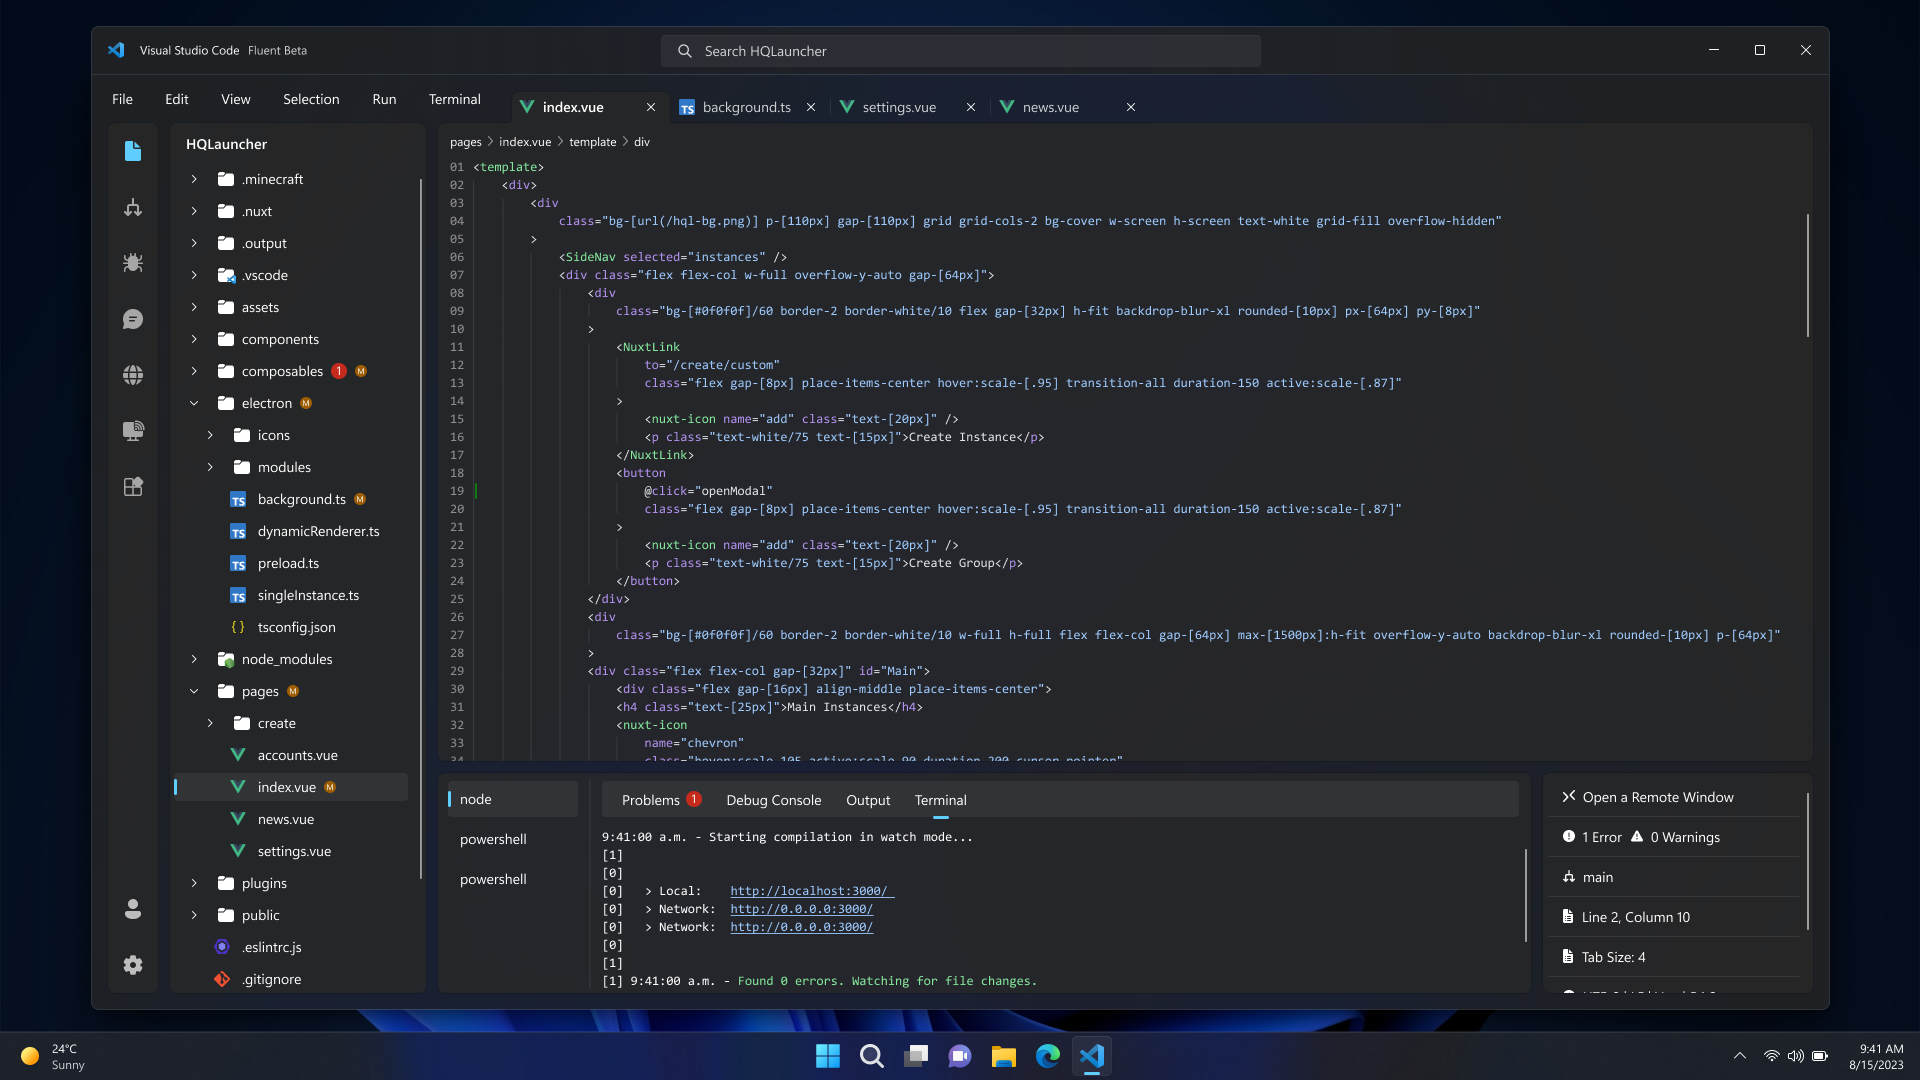Open File Explorer from the taskbar
The image size is (1920, 1080).
coord(1004,1056)
